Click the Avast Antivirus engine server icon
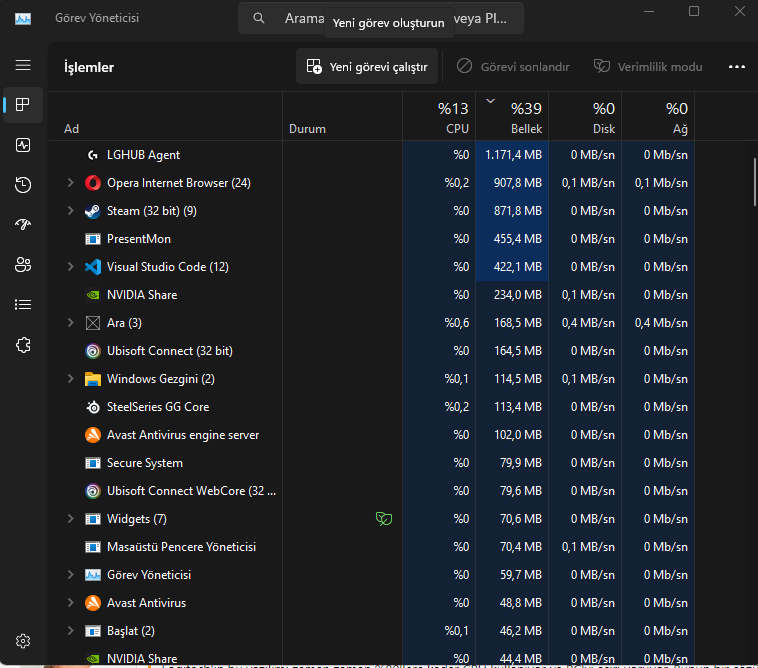 click(92, 435)
